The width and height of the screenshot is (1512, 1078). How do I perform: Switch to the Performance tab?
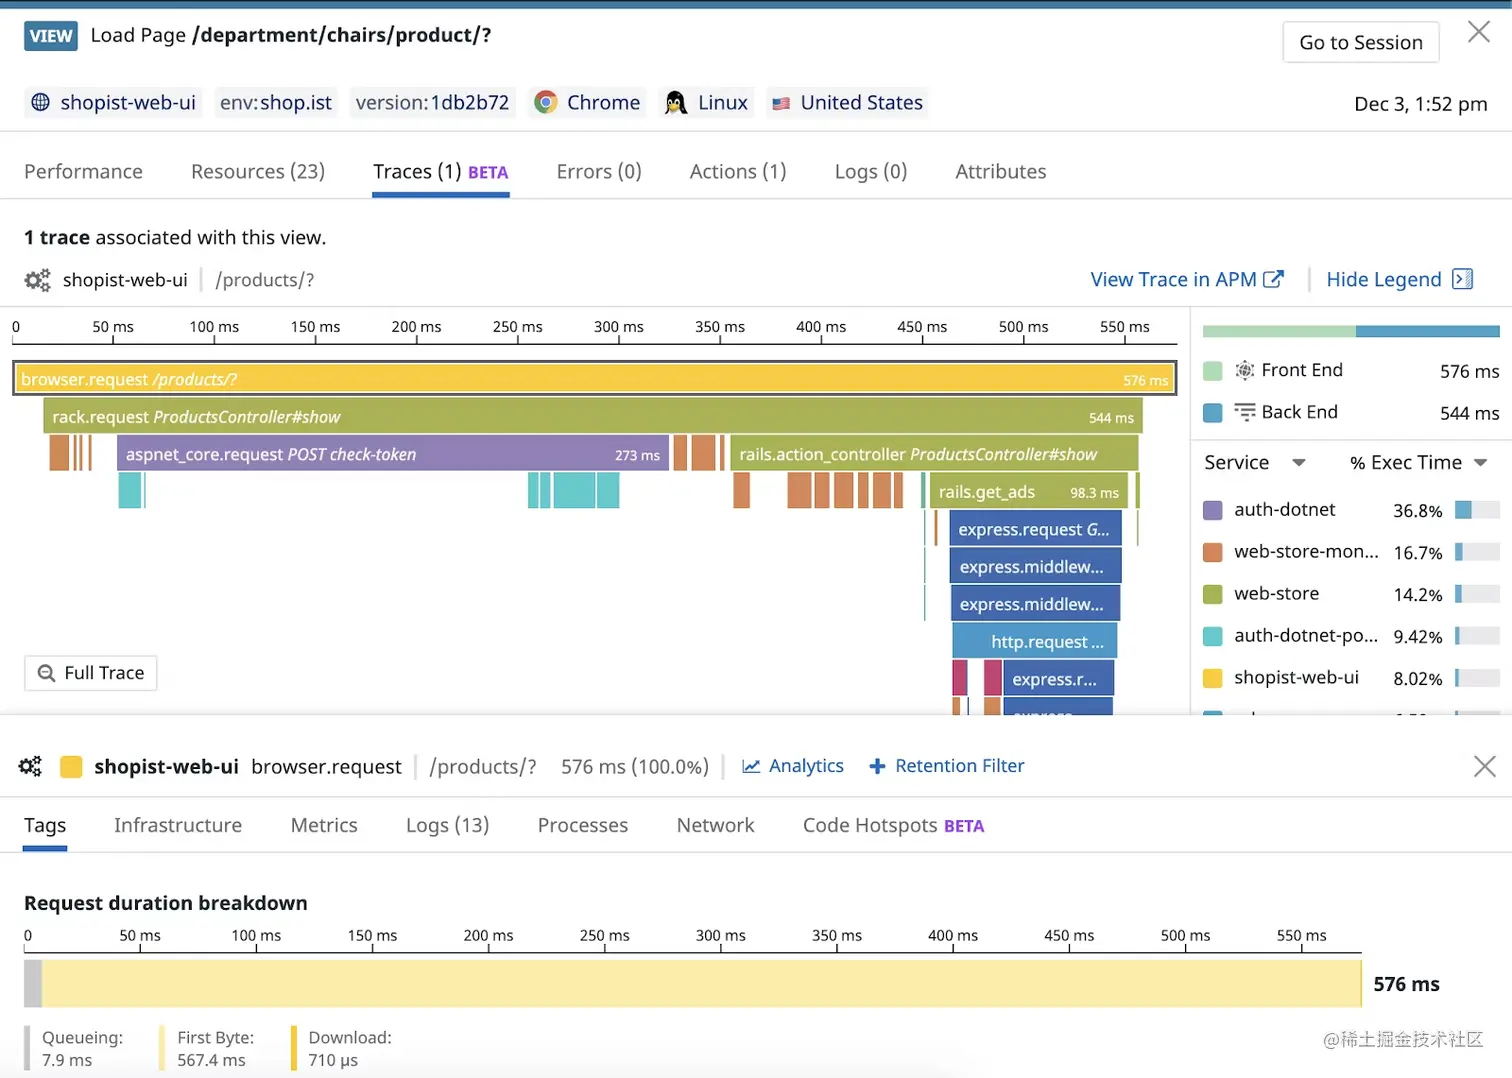[83, 171]
